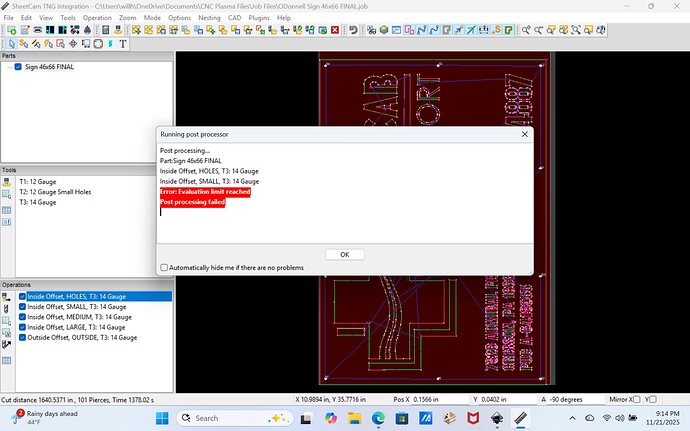Screen dimensions: 690x431
Task: Select tool T2: 12 Gauge Small Holes
Action: [56, 192]
